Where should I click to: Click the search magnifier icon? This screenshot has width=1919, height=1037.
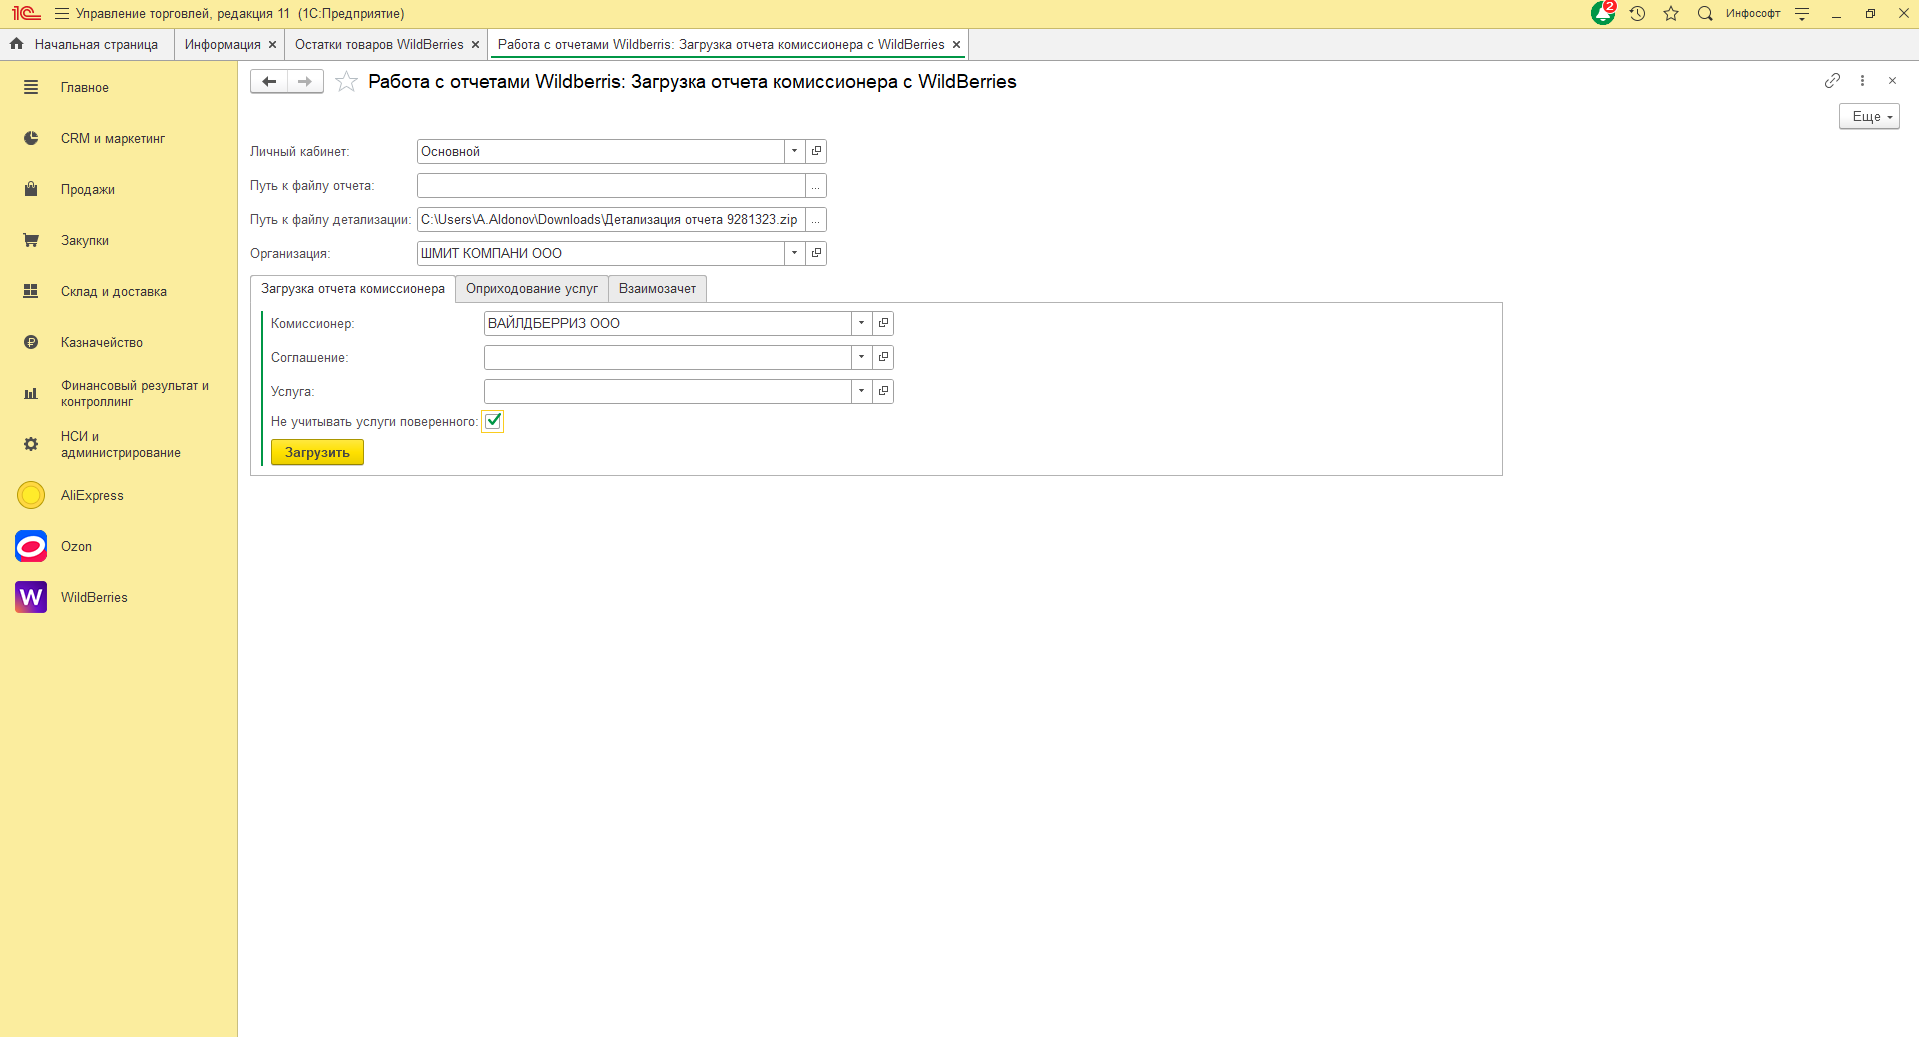tap(1705, 14)
